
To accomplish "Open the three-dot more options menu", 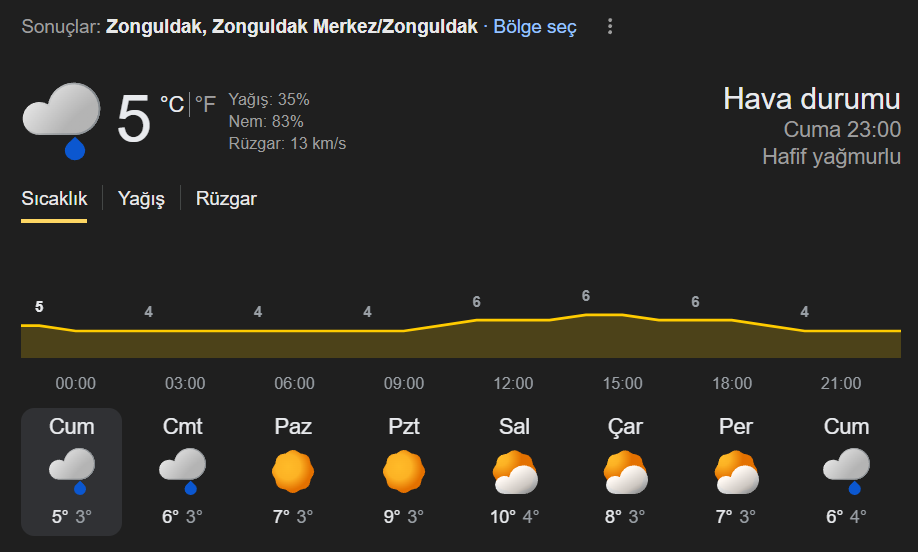I will [610, 27].
